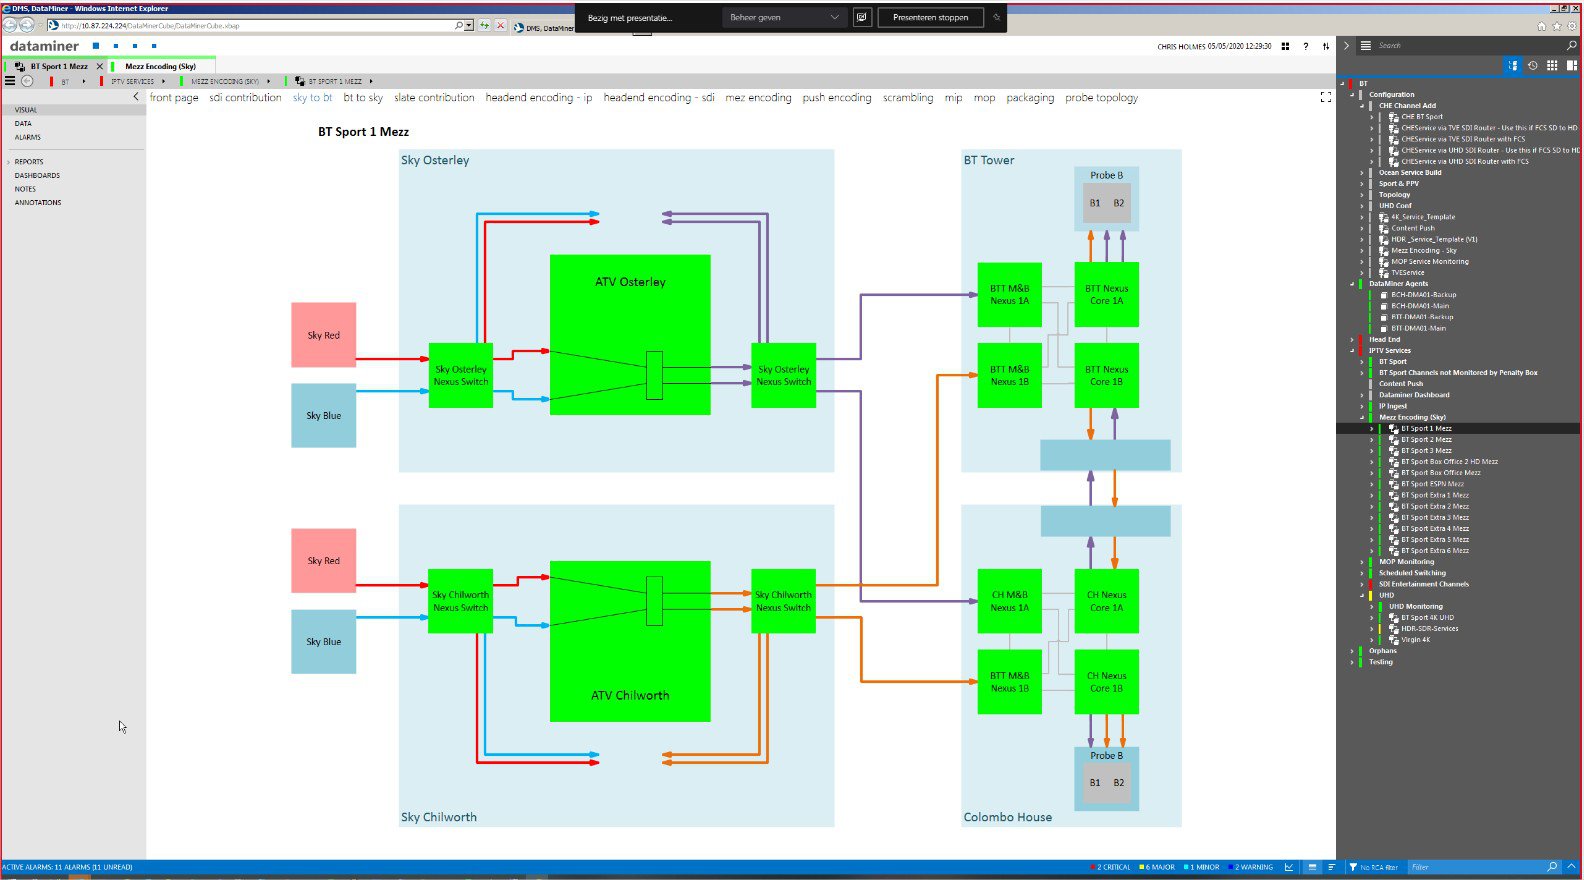Open the Beheer geven dropdown
The image size is (1584, 880).
pyautogui.click(x=785, y=17)
